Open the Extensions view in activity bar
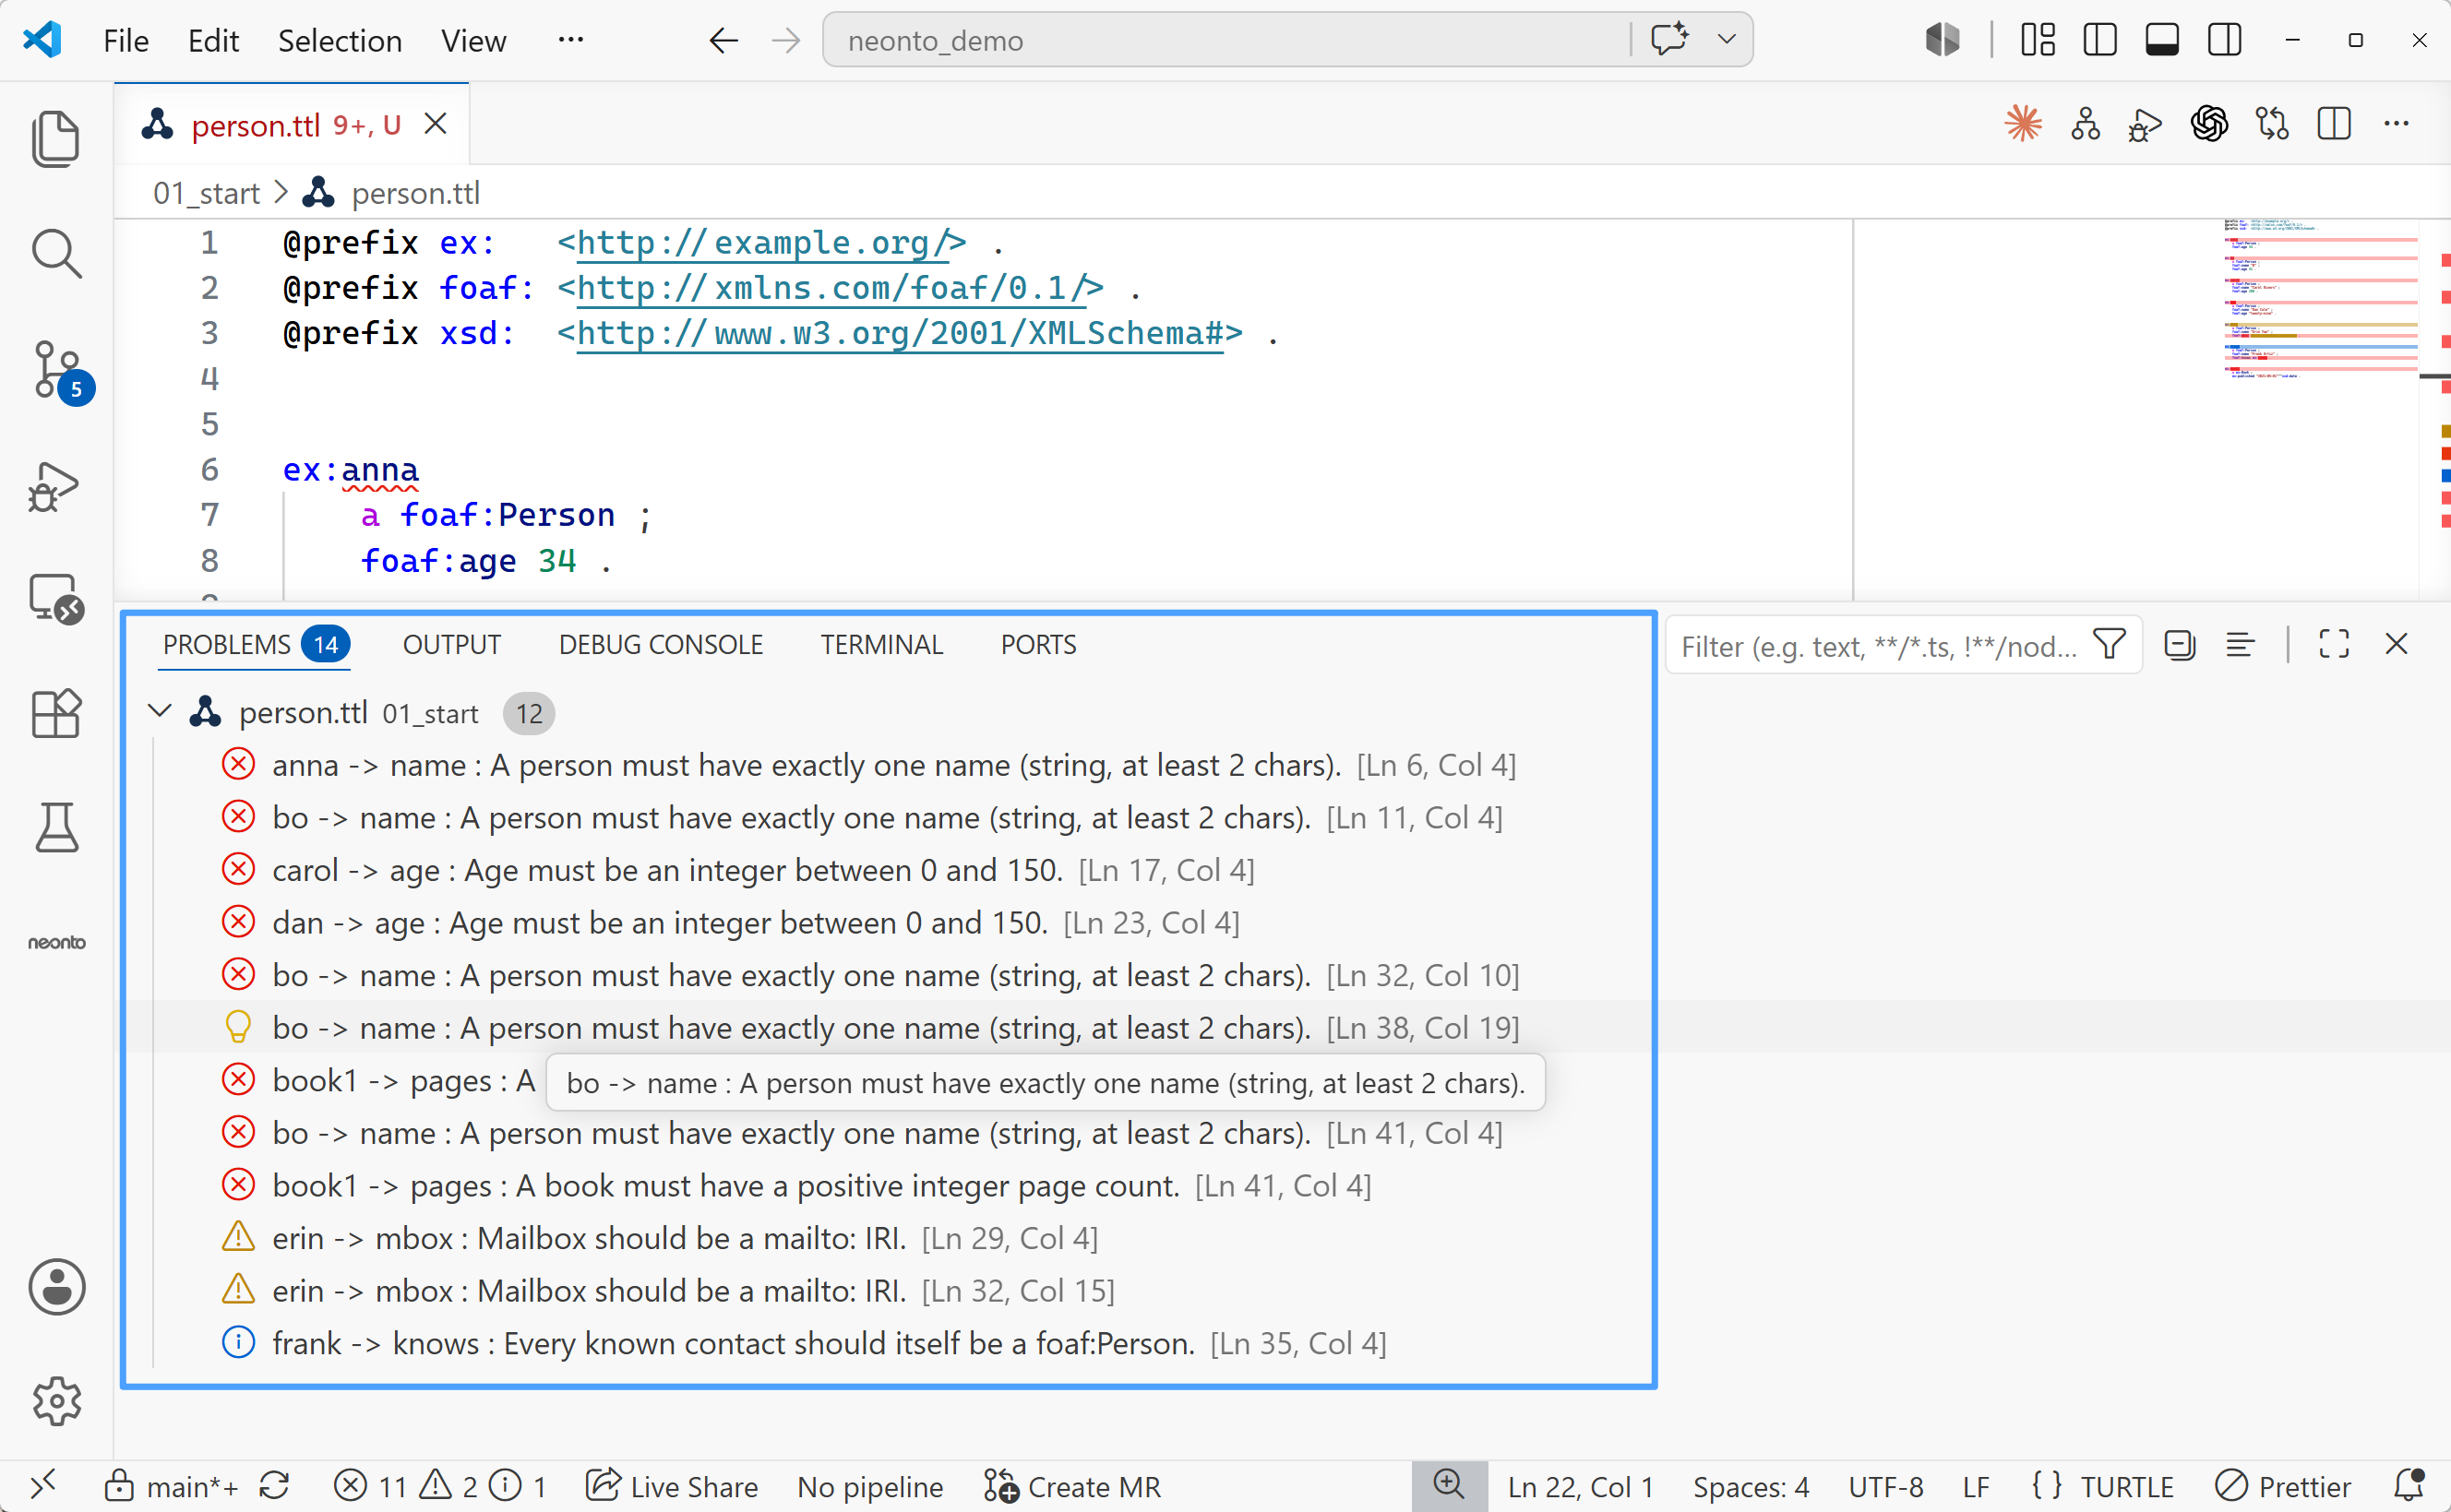Image resolution: width=2451 pixels, height=1512 pixels. [x=56, y=713]
